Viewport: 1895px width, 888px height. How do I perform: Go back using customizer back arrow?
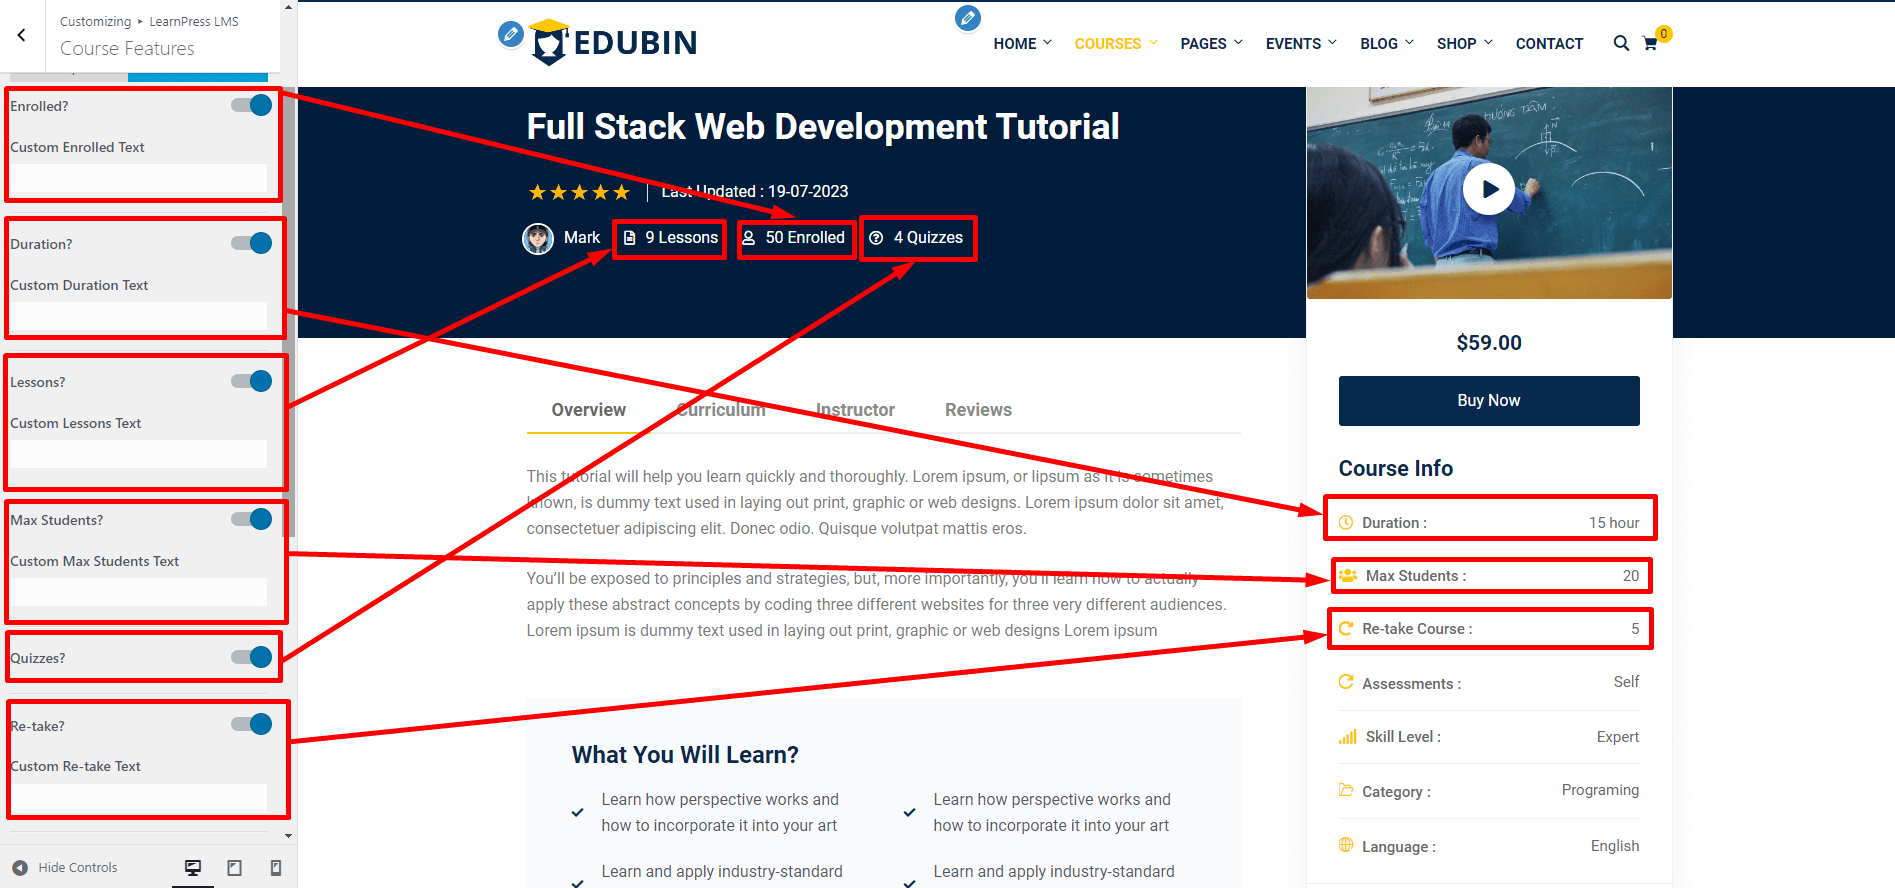tap(22, 35)
